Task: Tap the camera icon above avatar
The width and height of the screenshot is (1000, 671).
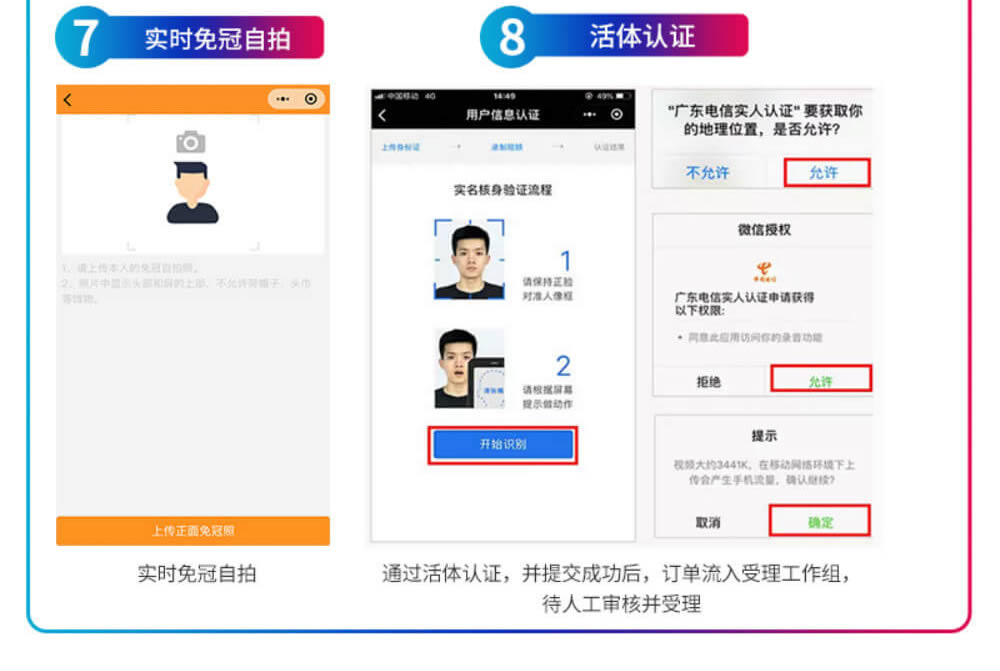Action: click(x=191, y=142)
